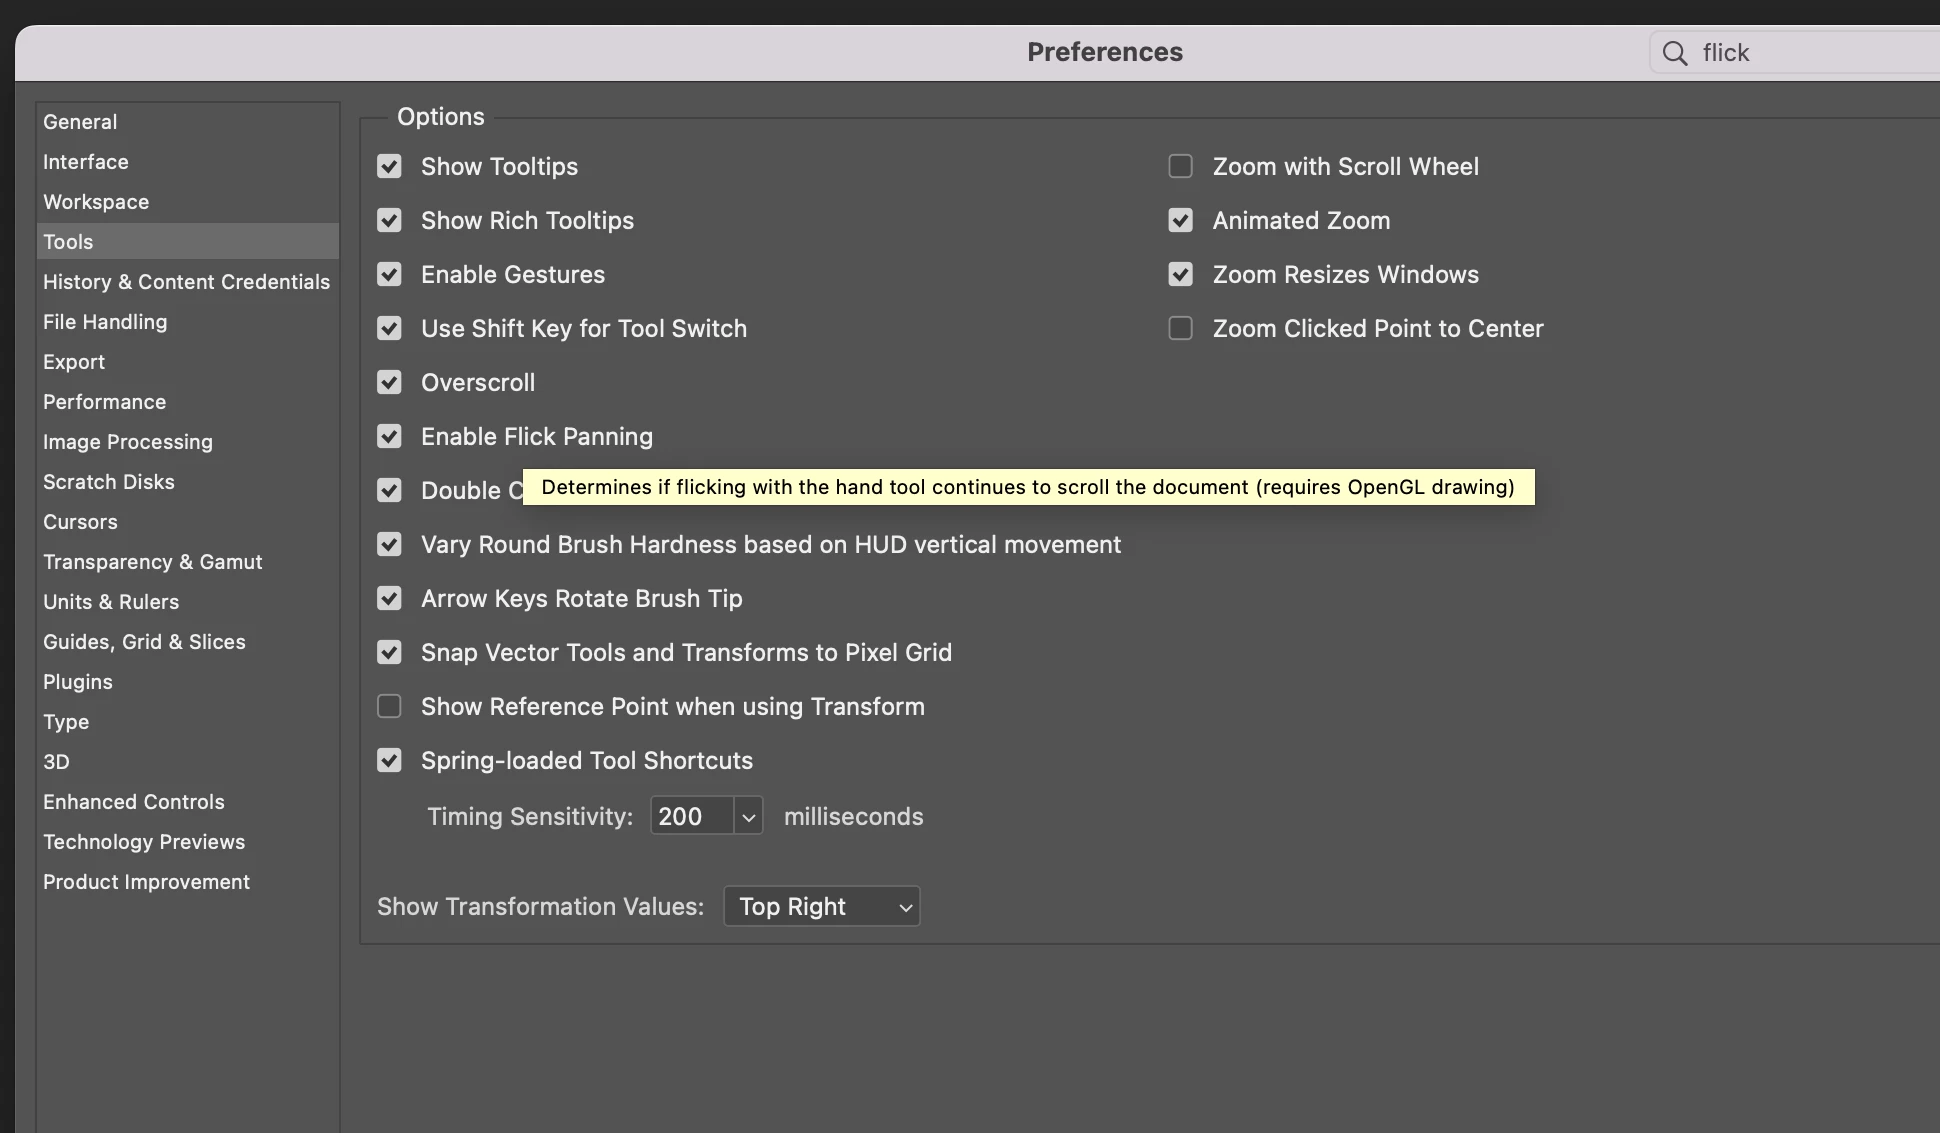Click the search magnifier icon
Screen dimensions: 1940x1133
(1675, 53)
